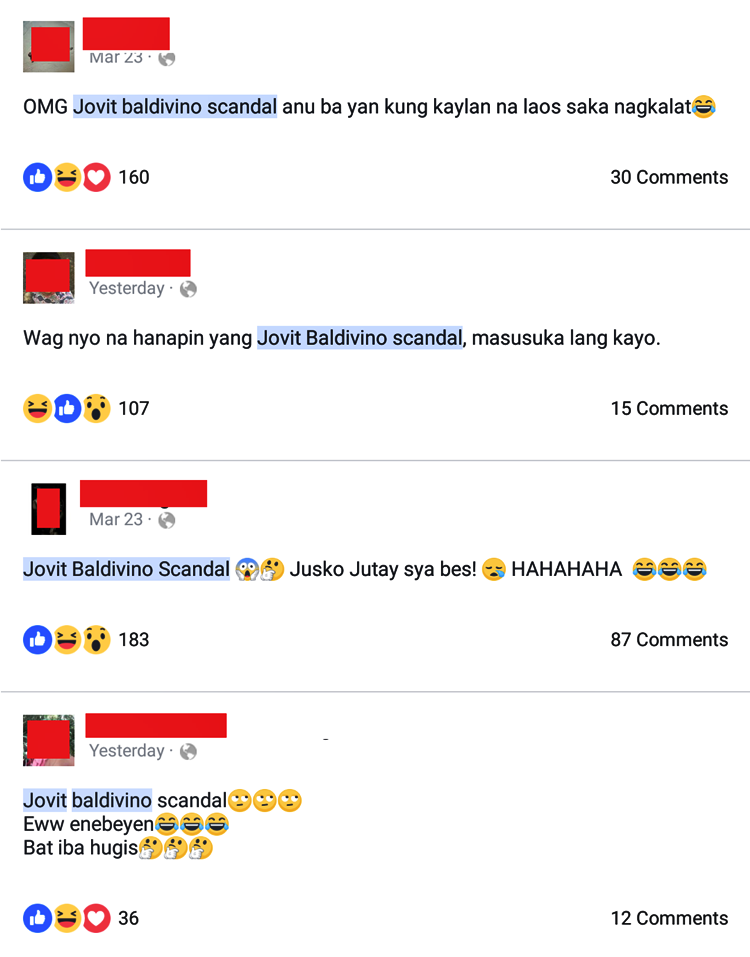This screenshot has width=750, height=957.
Task: Click the Wow reaction icon beside 107
Action: tap(96, 408)
